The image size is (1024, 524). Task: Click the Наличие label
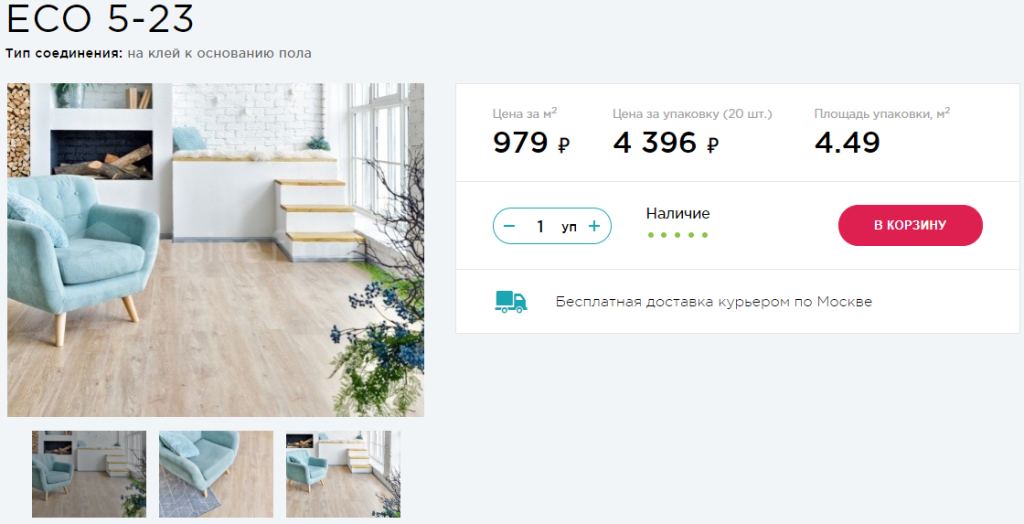pos(678,214)
